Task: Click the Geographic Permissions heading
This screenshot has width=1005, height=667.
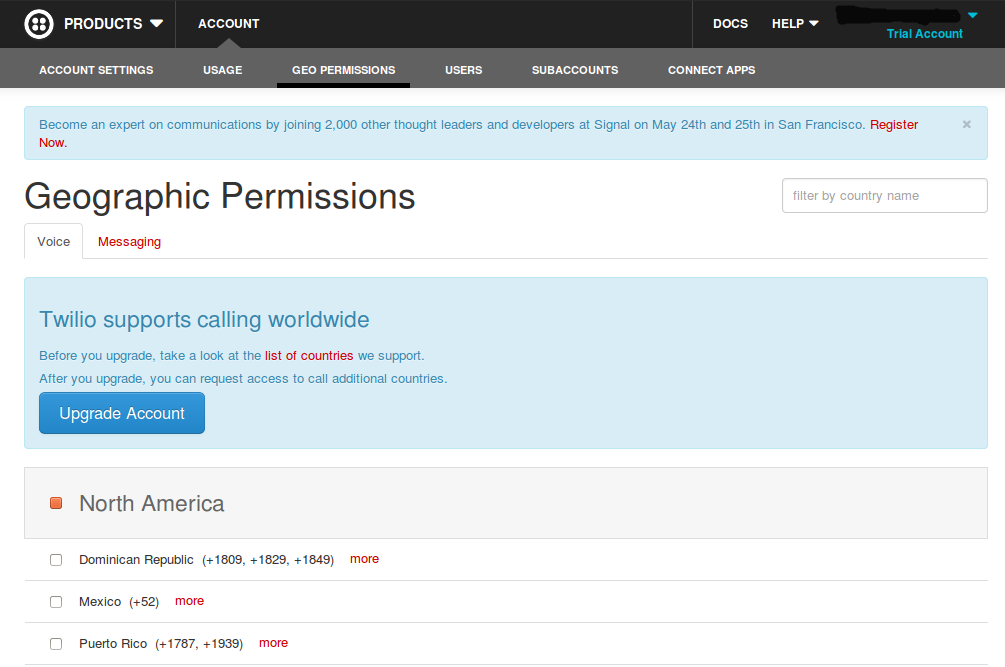Action: (220, 197)
